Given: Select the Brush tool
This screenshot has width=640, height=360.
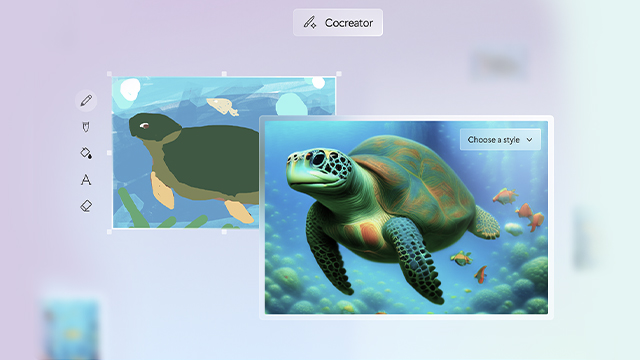Looking at the screenshot, I should (x=86, y=127).
